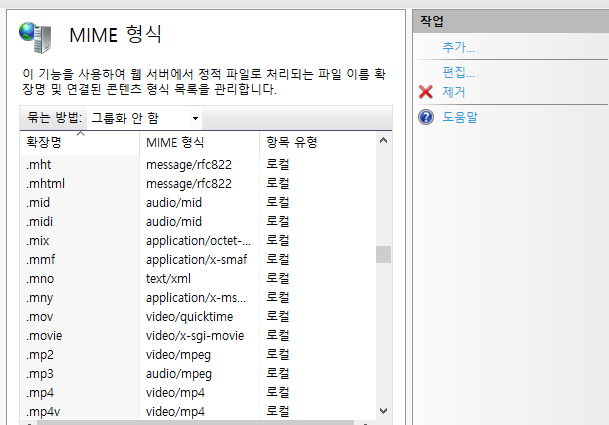
Task: Sort by the MIME 형식 column header
Action: [x=199, y=142]
